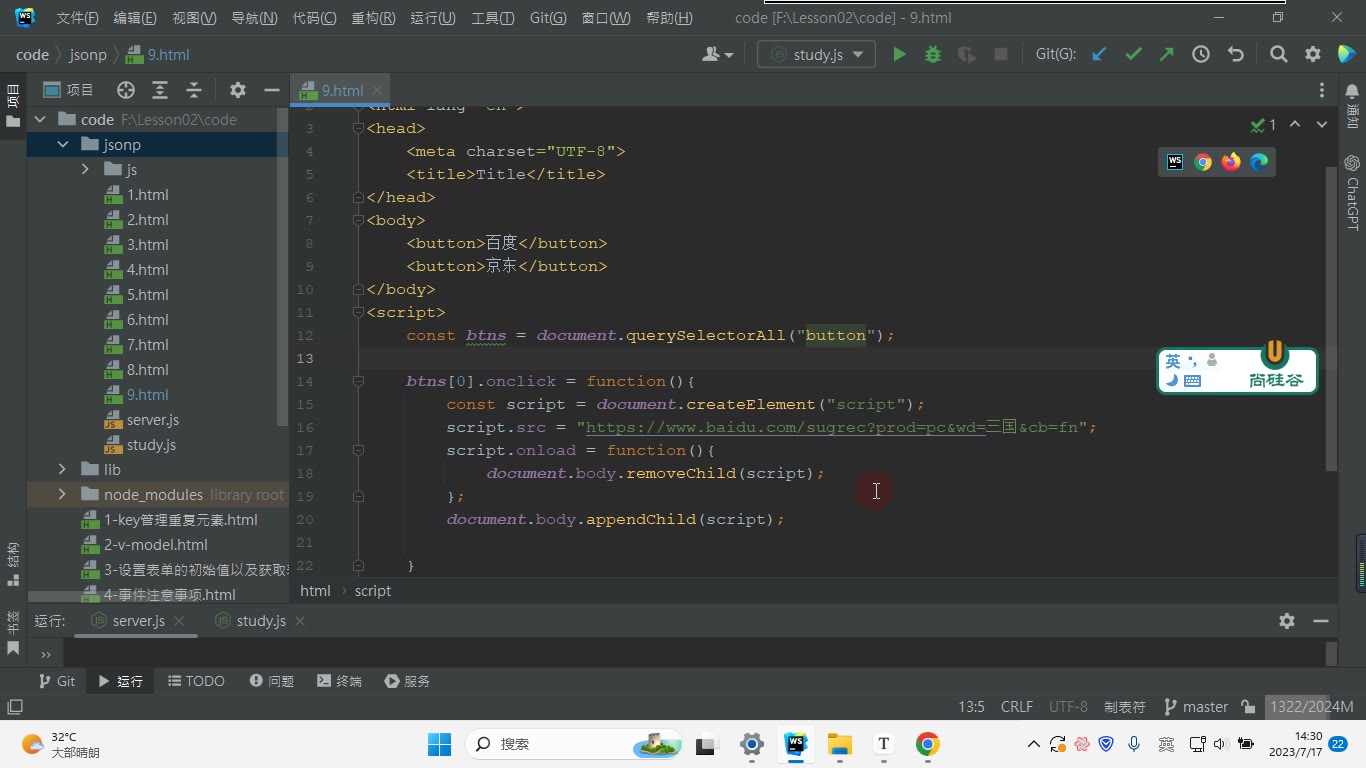
Task: Toggle read-only lock icon in status bar
Action: pos(1248,707)
